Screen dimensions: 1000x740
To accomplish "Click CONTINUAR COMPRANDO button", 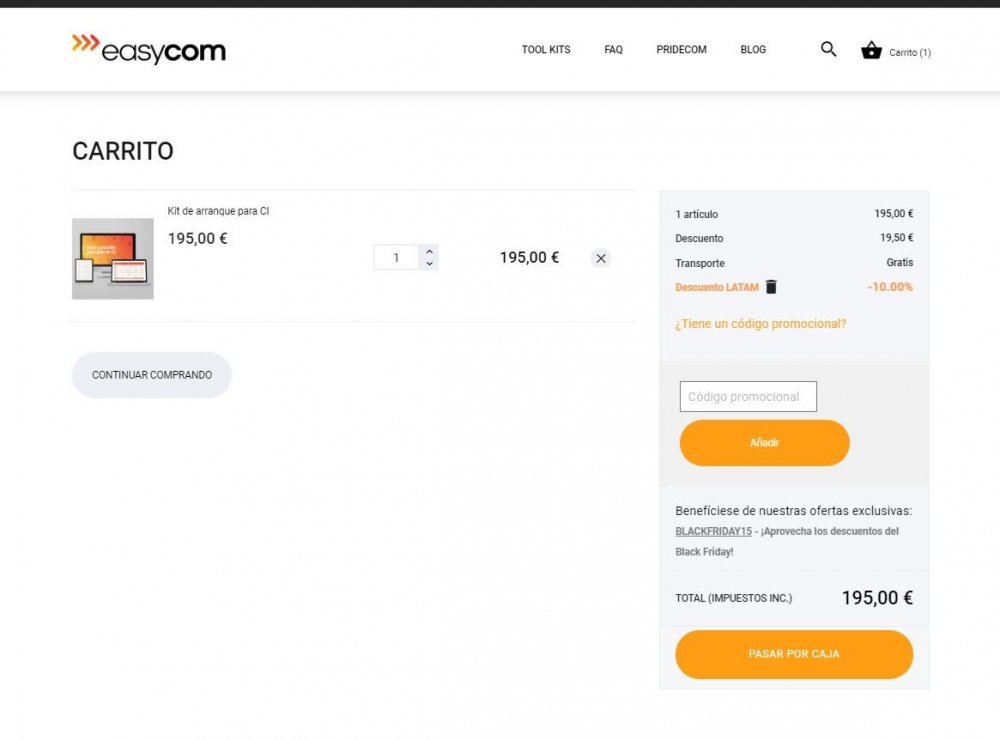I will point(151,374).
